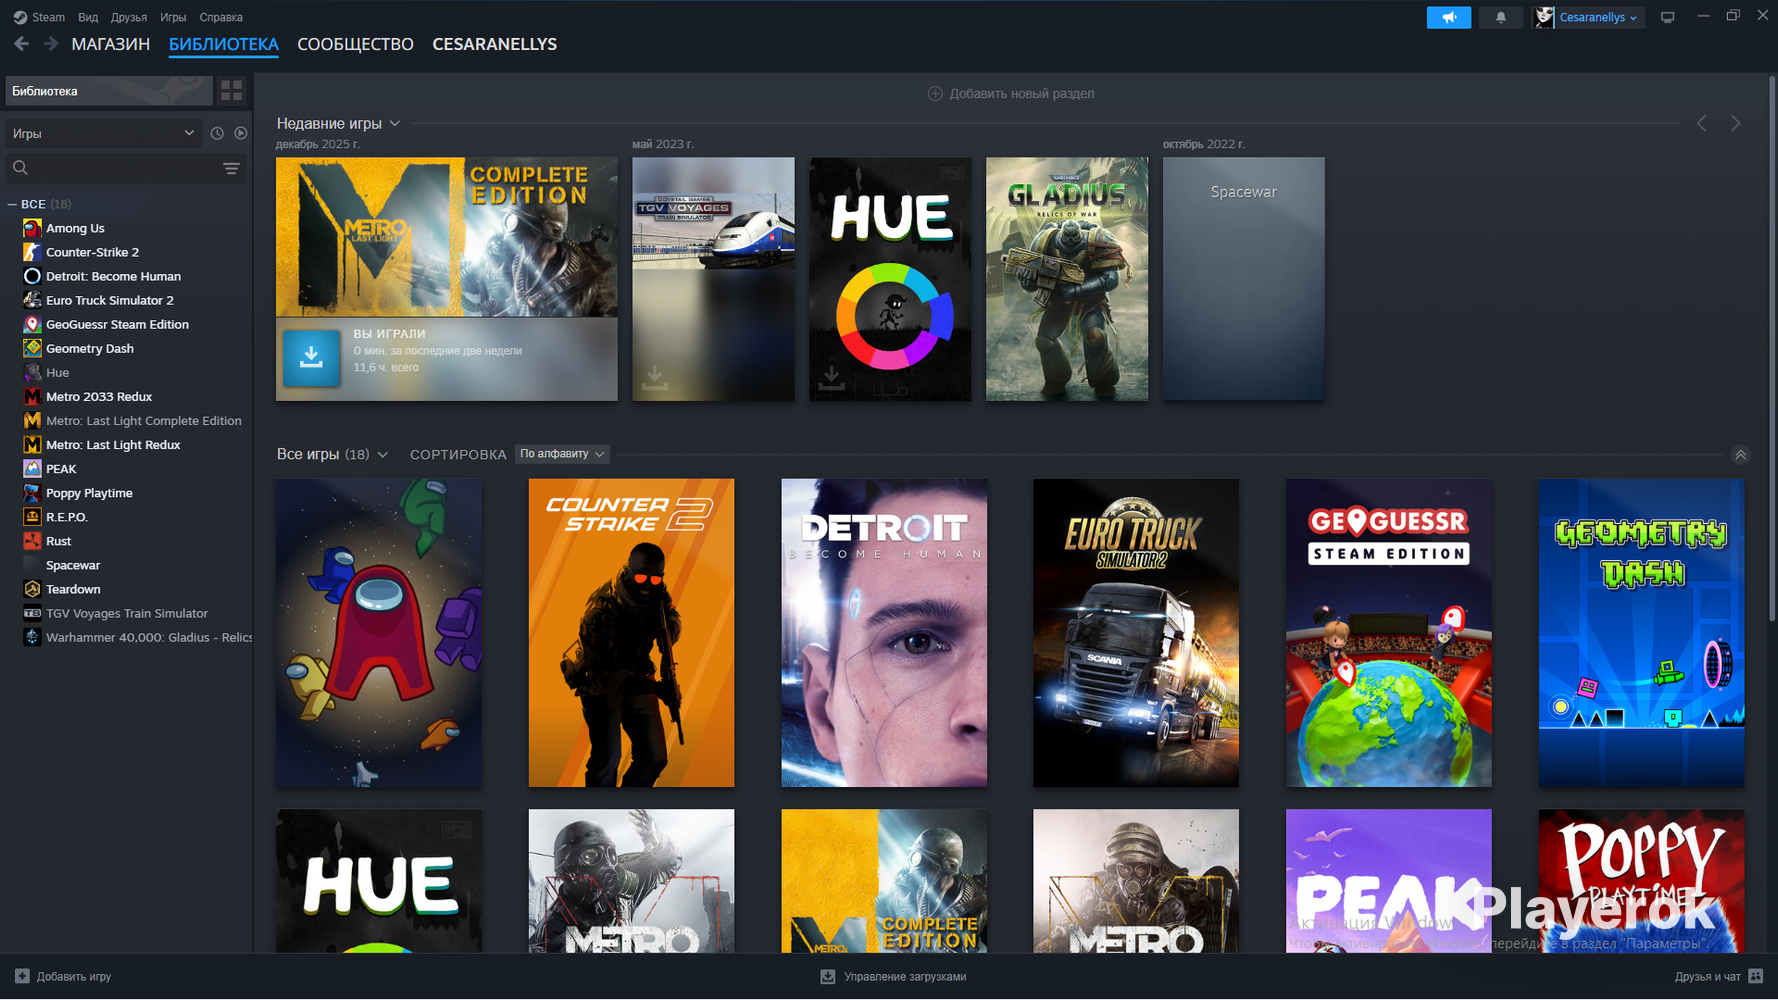Open the announcements megaphone button
The height and width of the screenshot is (1000, 1778).
pos(1449,17)
